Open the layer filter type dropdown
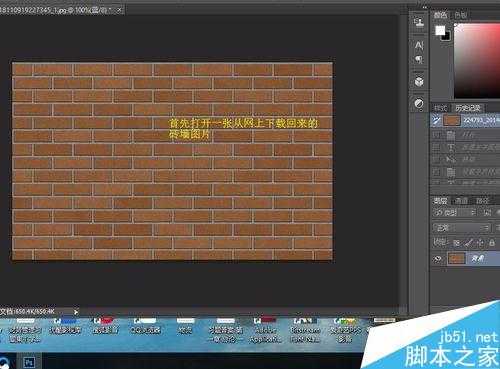The width and height of the screenshot is (500, 369). point(455,212)
